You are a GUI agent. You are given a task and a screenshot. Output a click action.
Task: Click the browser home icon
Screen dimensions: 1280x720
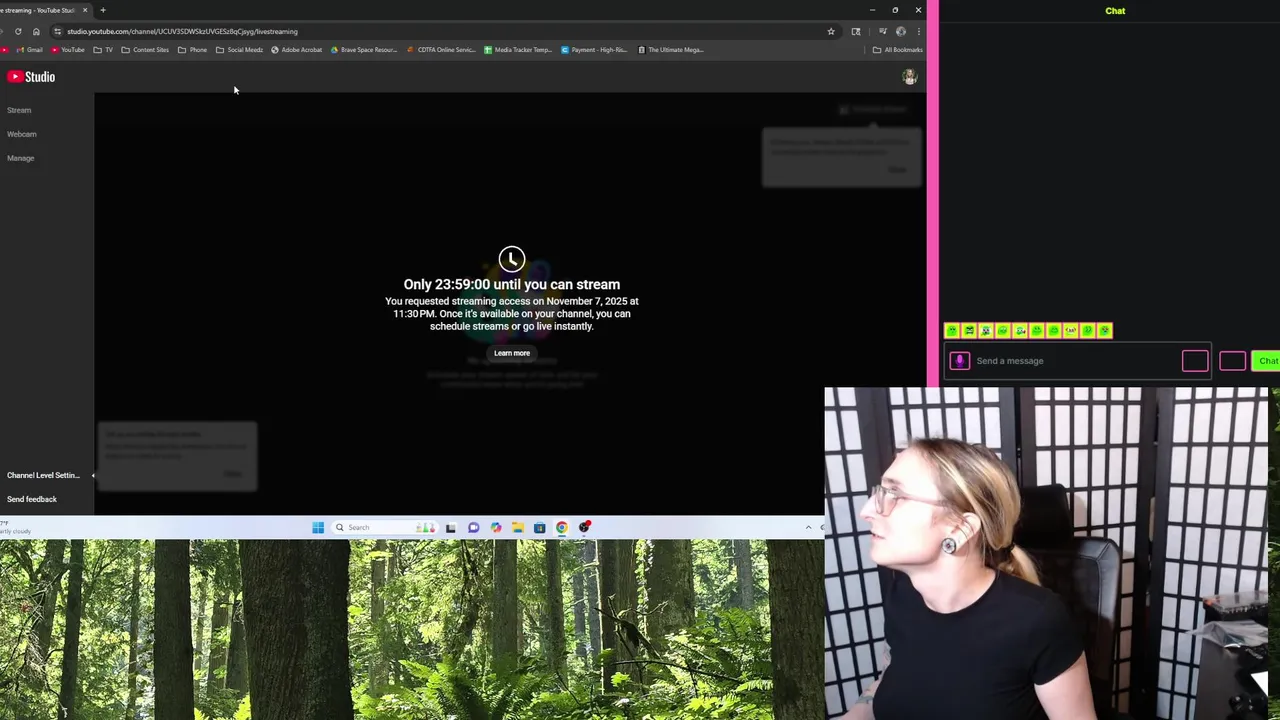click(36, 31)
